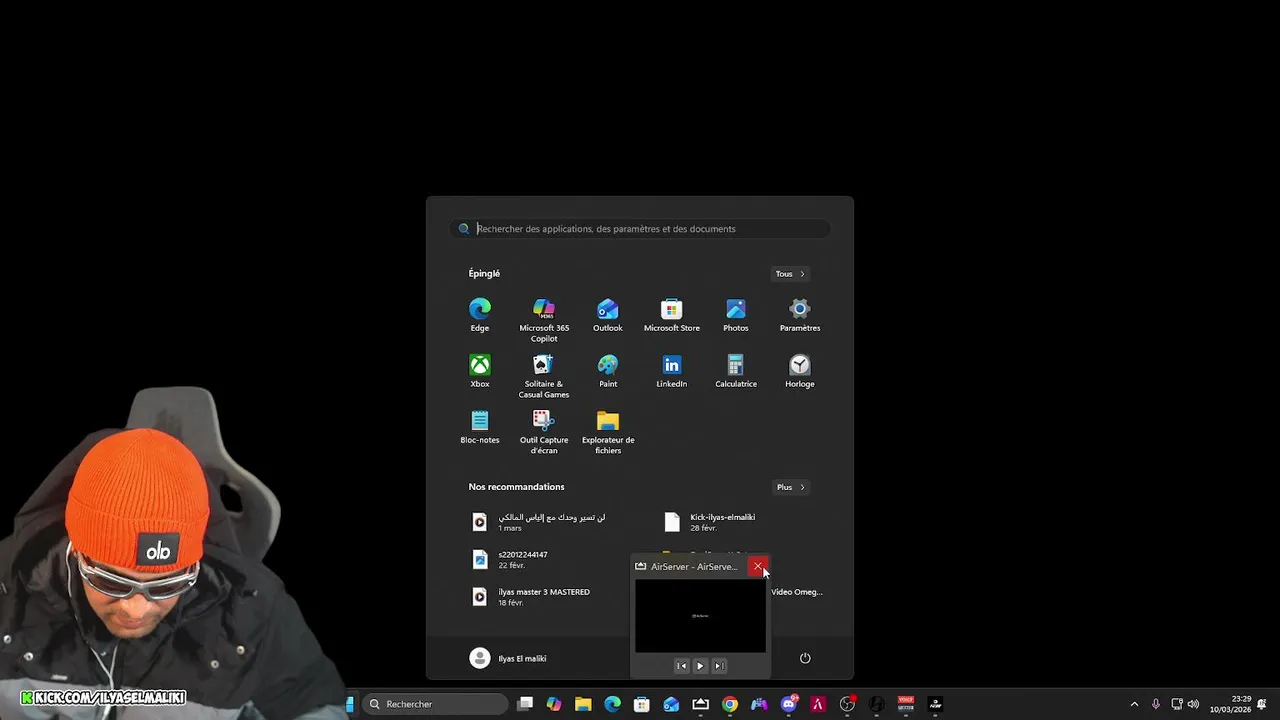Viewport: 1280px width, 720px height.
Task: Show more recommendations with the Plus button
Action: (790, 487)
